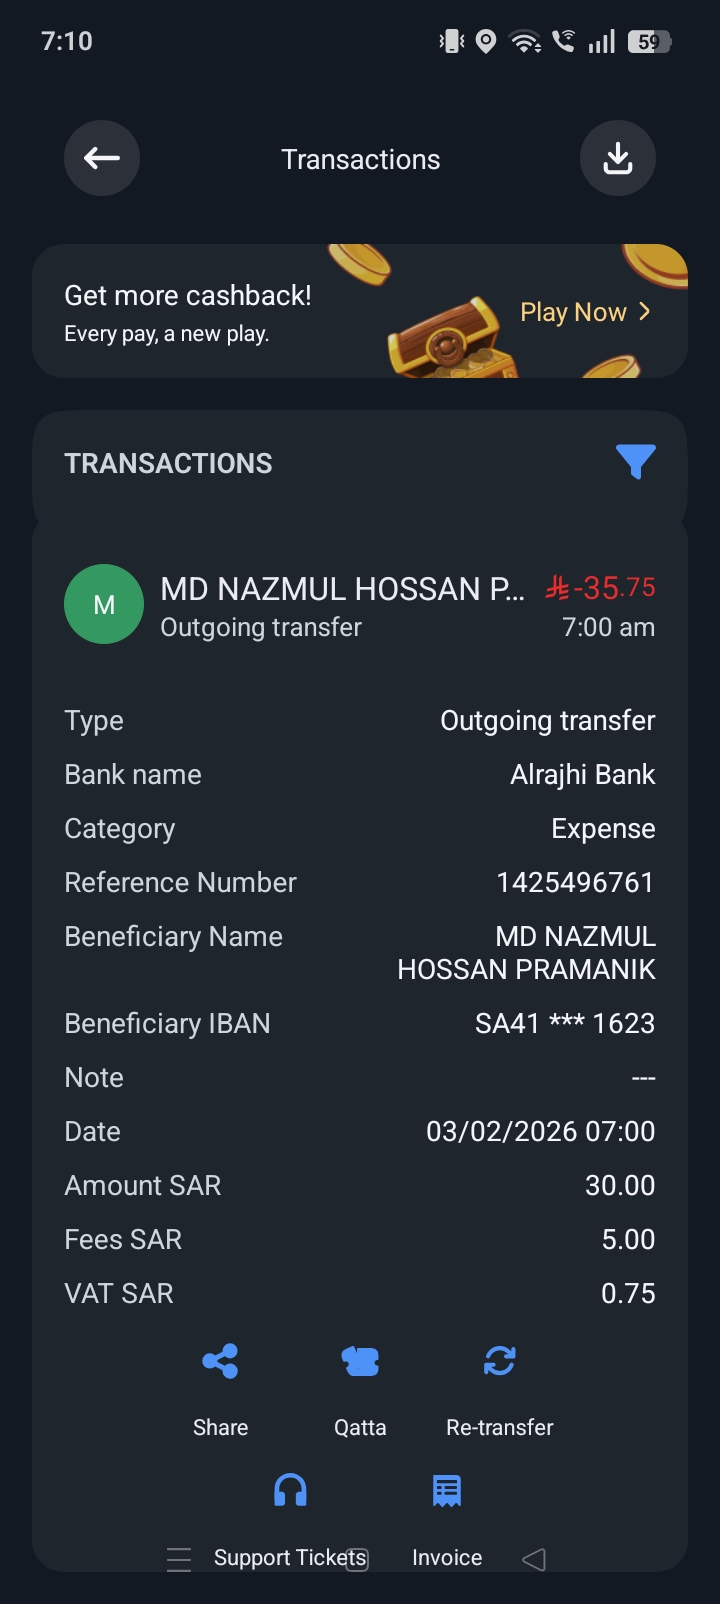The width and height of the screenshot is (720, 1604).
Task: Download the transactions statement
Action: (617, 158)
